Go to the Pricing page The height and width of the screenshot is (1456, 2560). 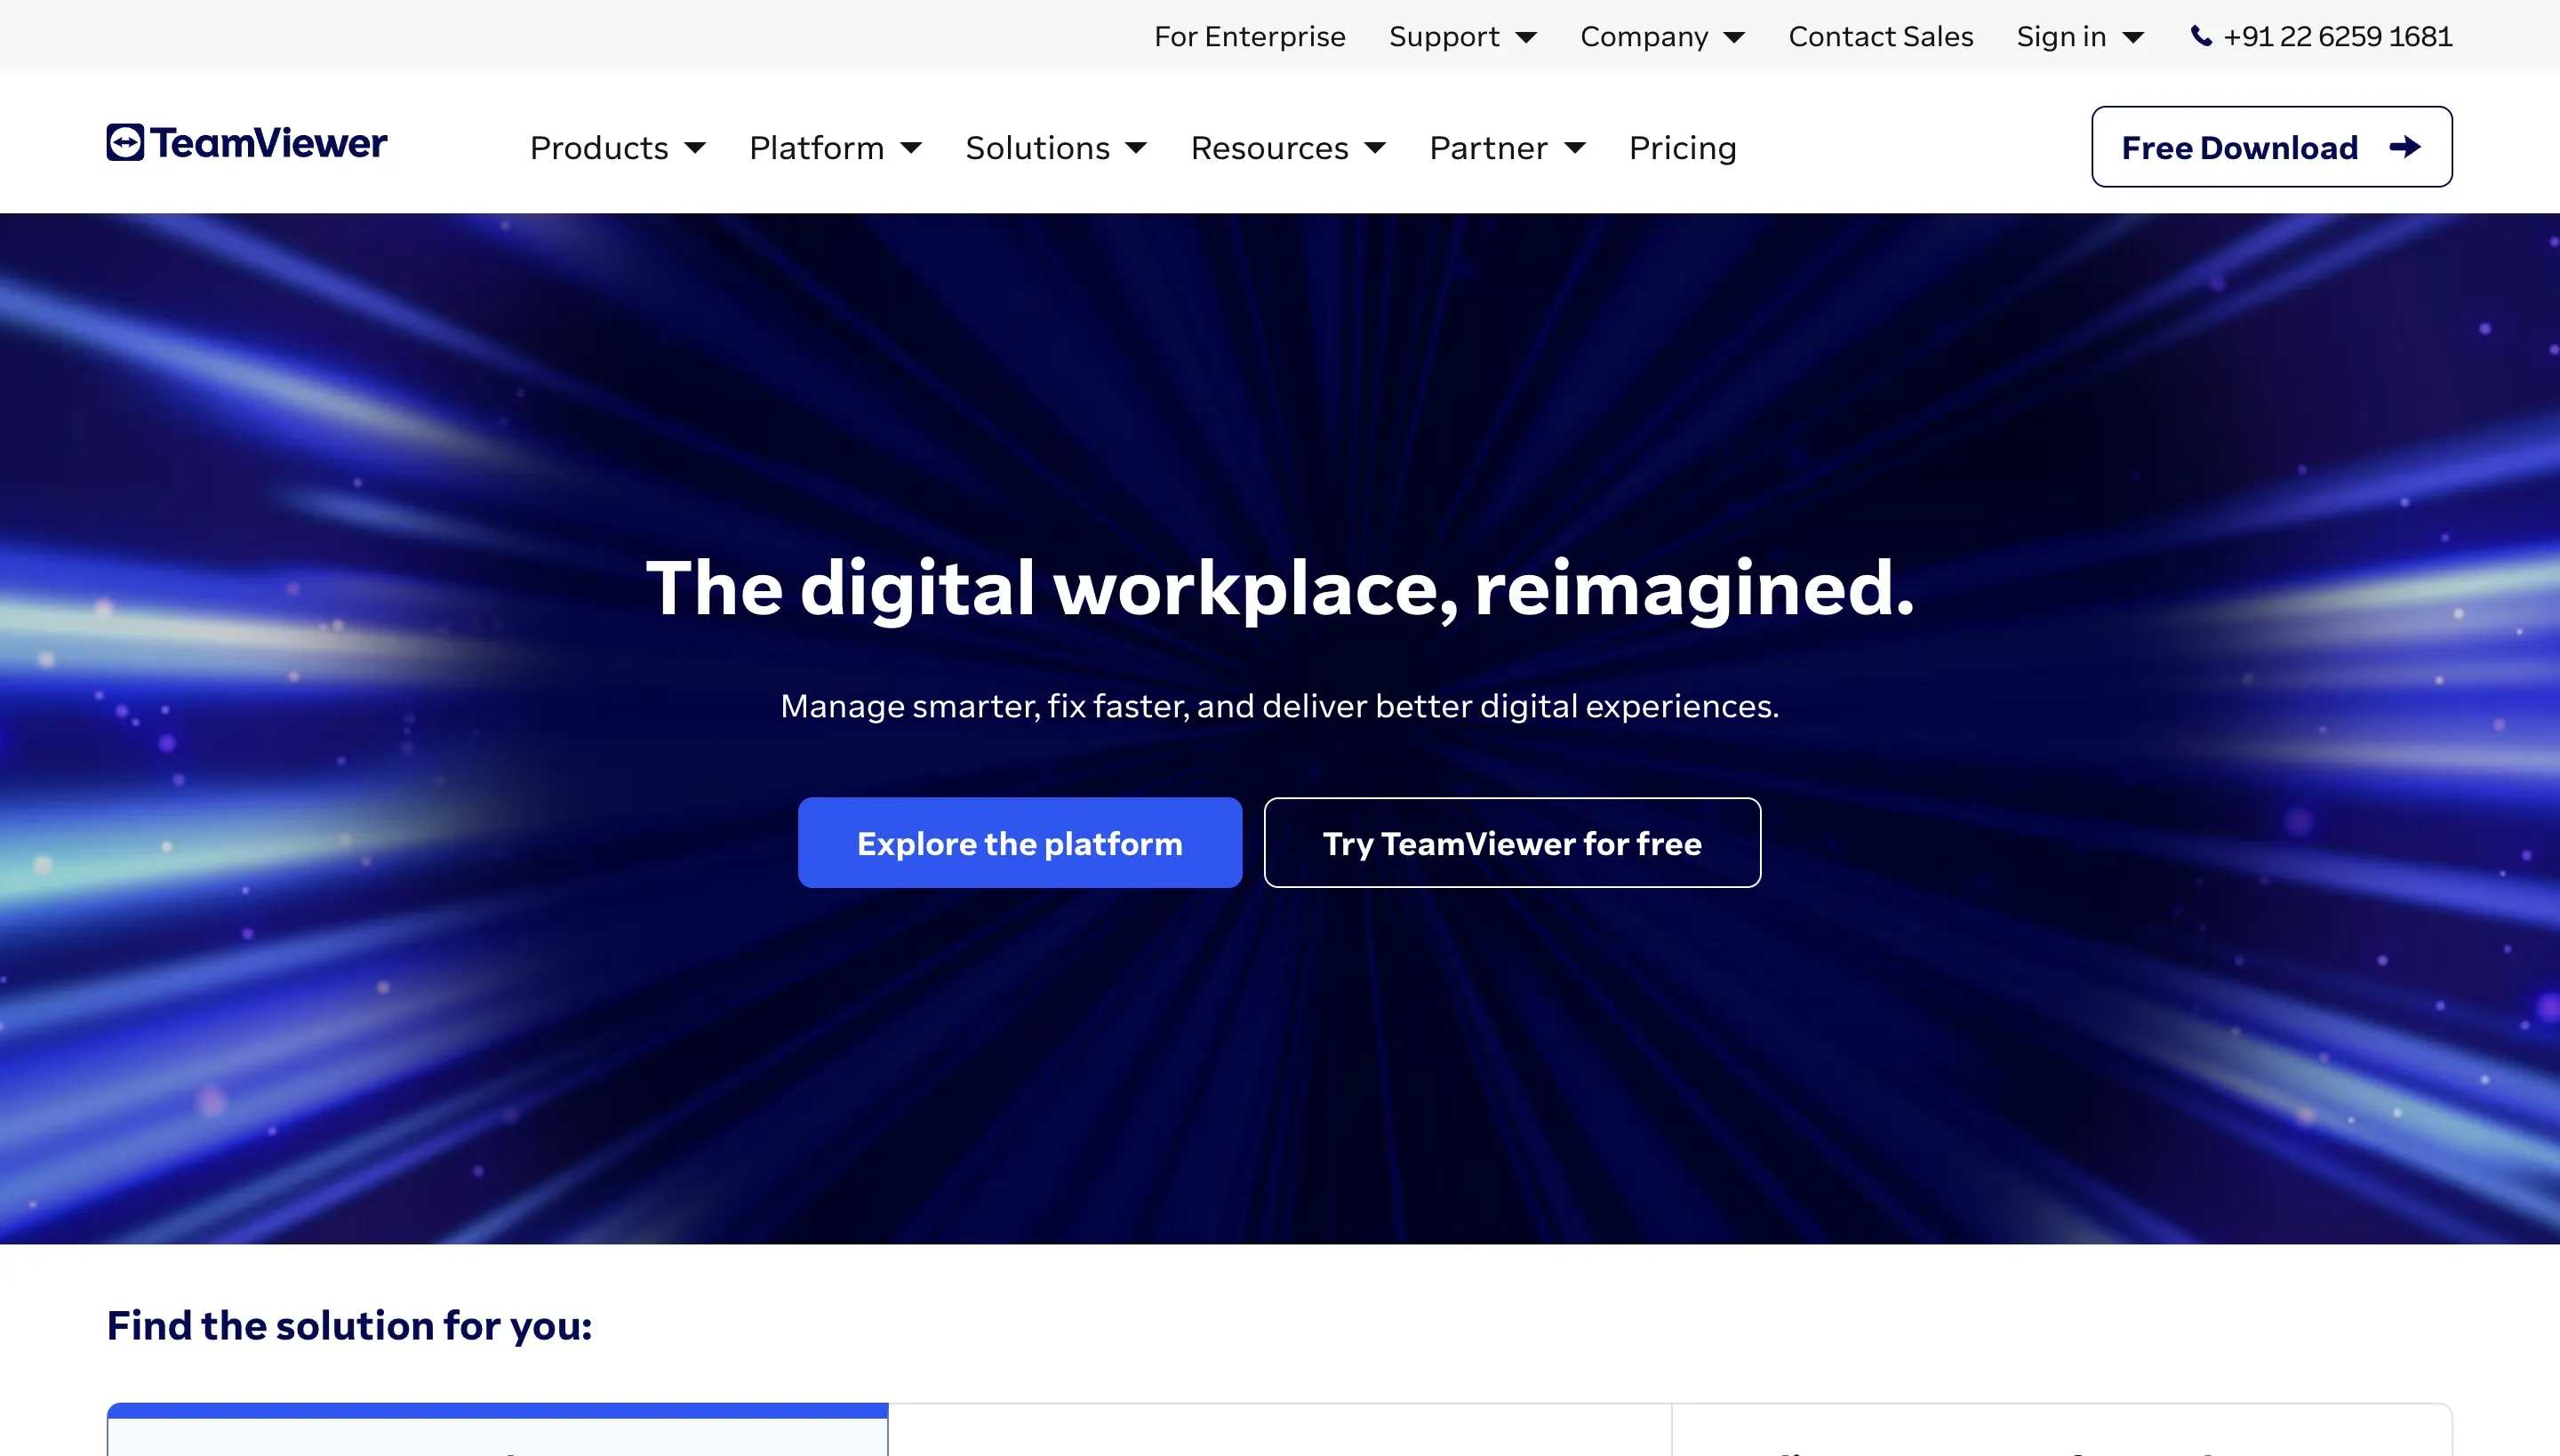coord(1683,148)
